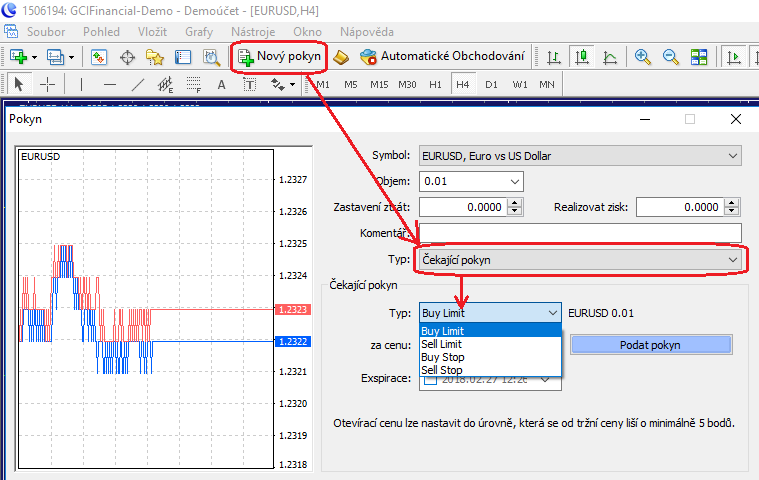Select the M5 timeframe
The height and width of the screenshot is (480, 759).
coord(351,85)
